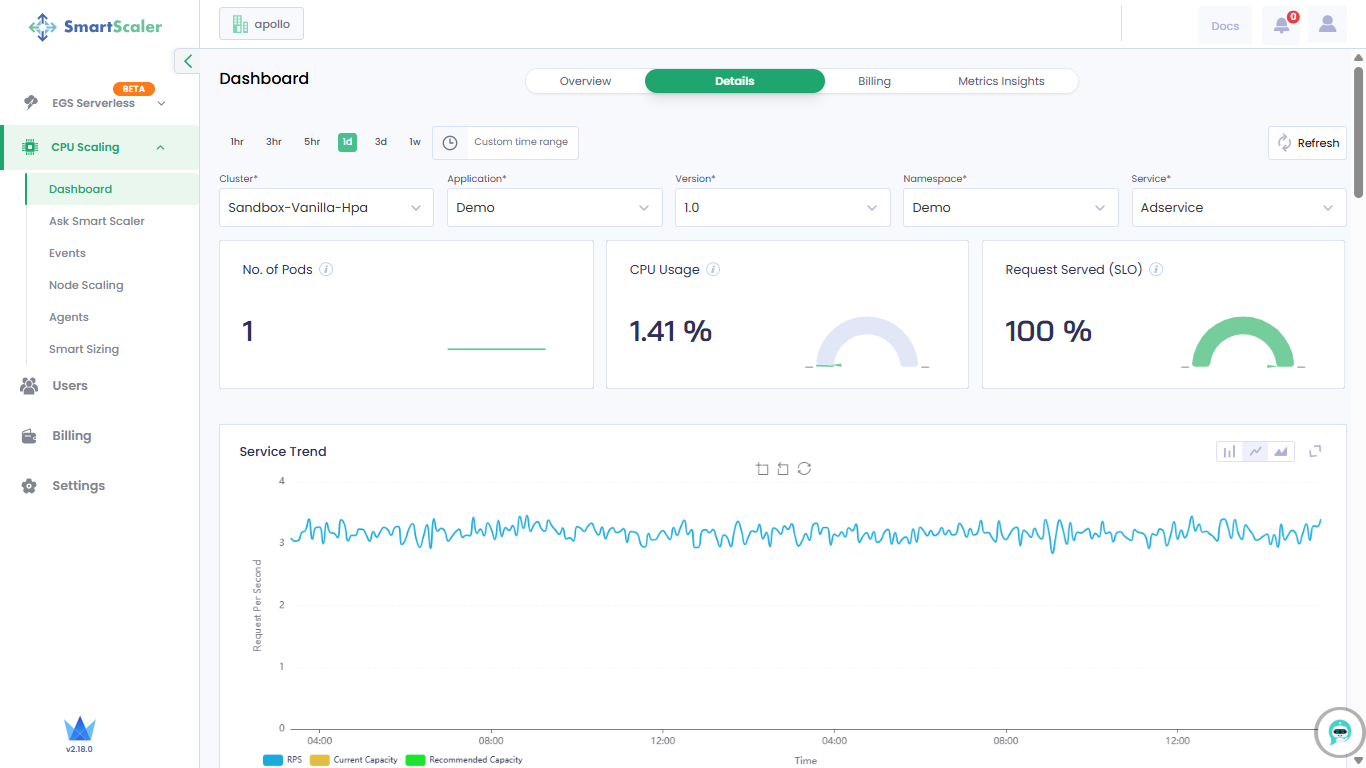
Task: Open the notifications bell
Action: (1281, 26)
